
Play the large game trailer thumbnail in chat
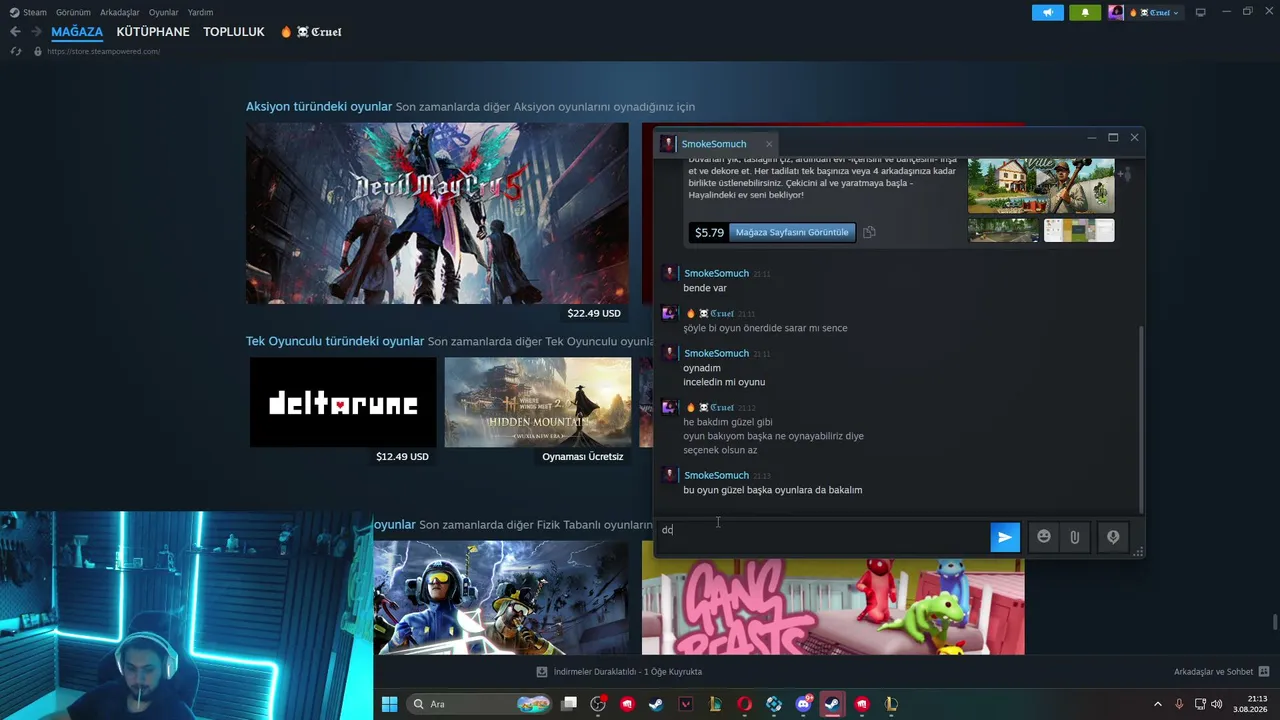click(1041, 185)
